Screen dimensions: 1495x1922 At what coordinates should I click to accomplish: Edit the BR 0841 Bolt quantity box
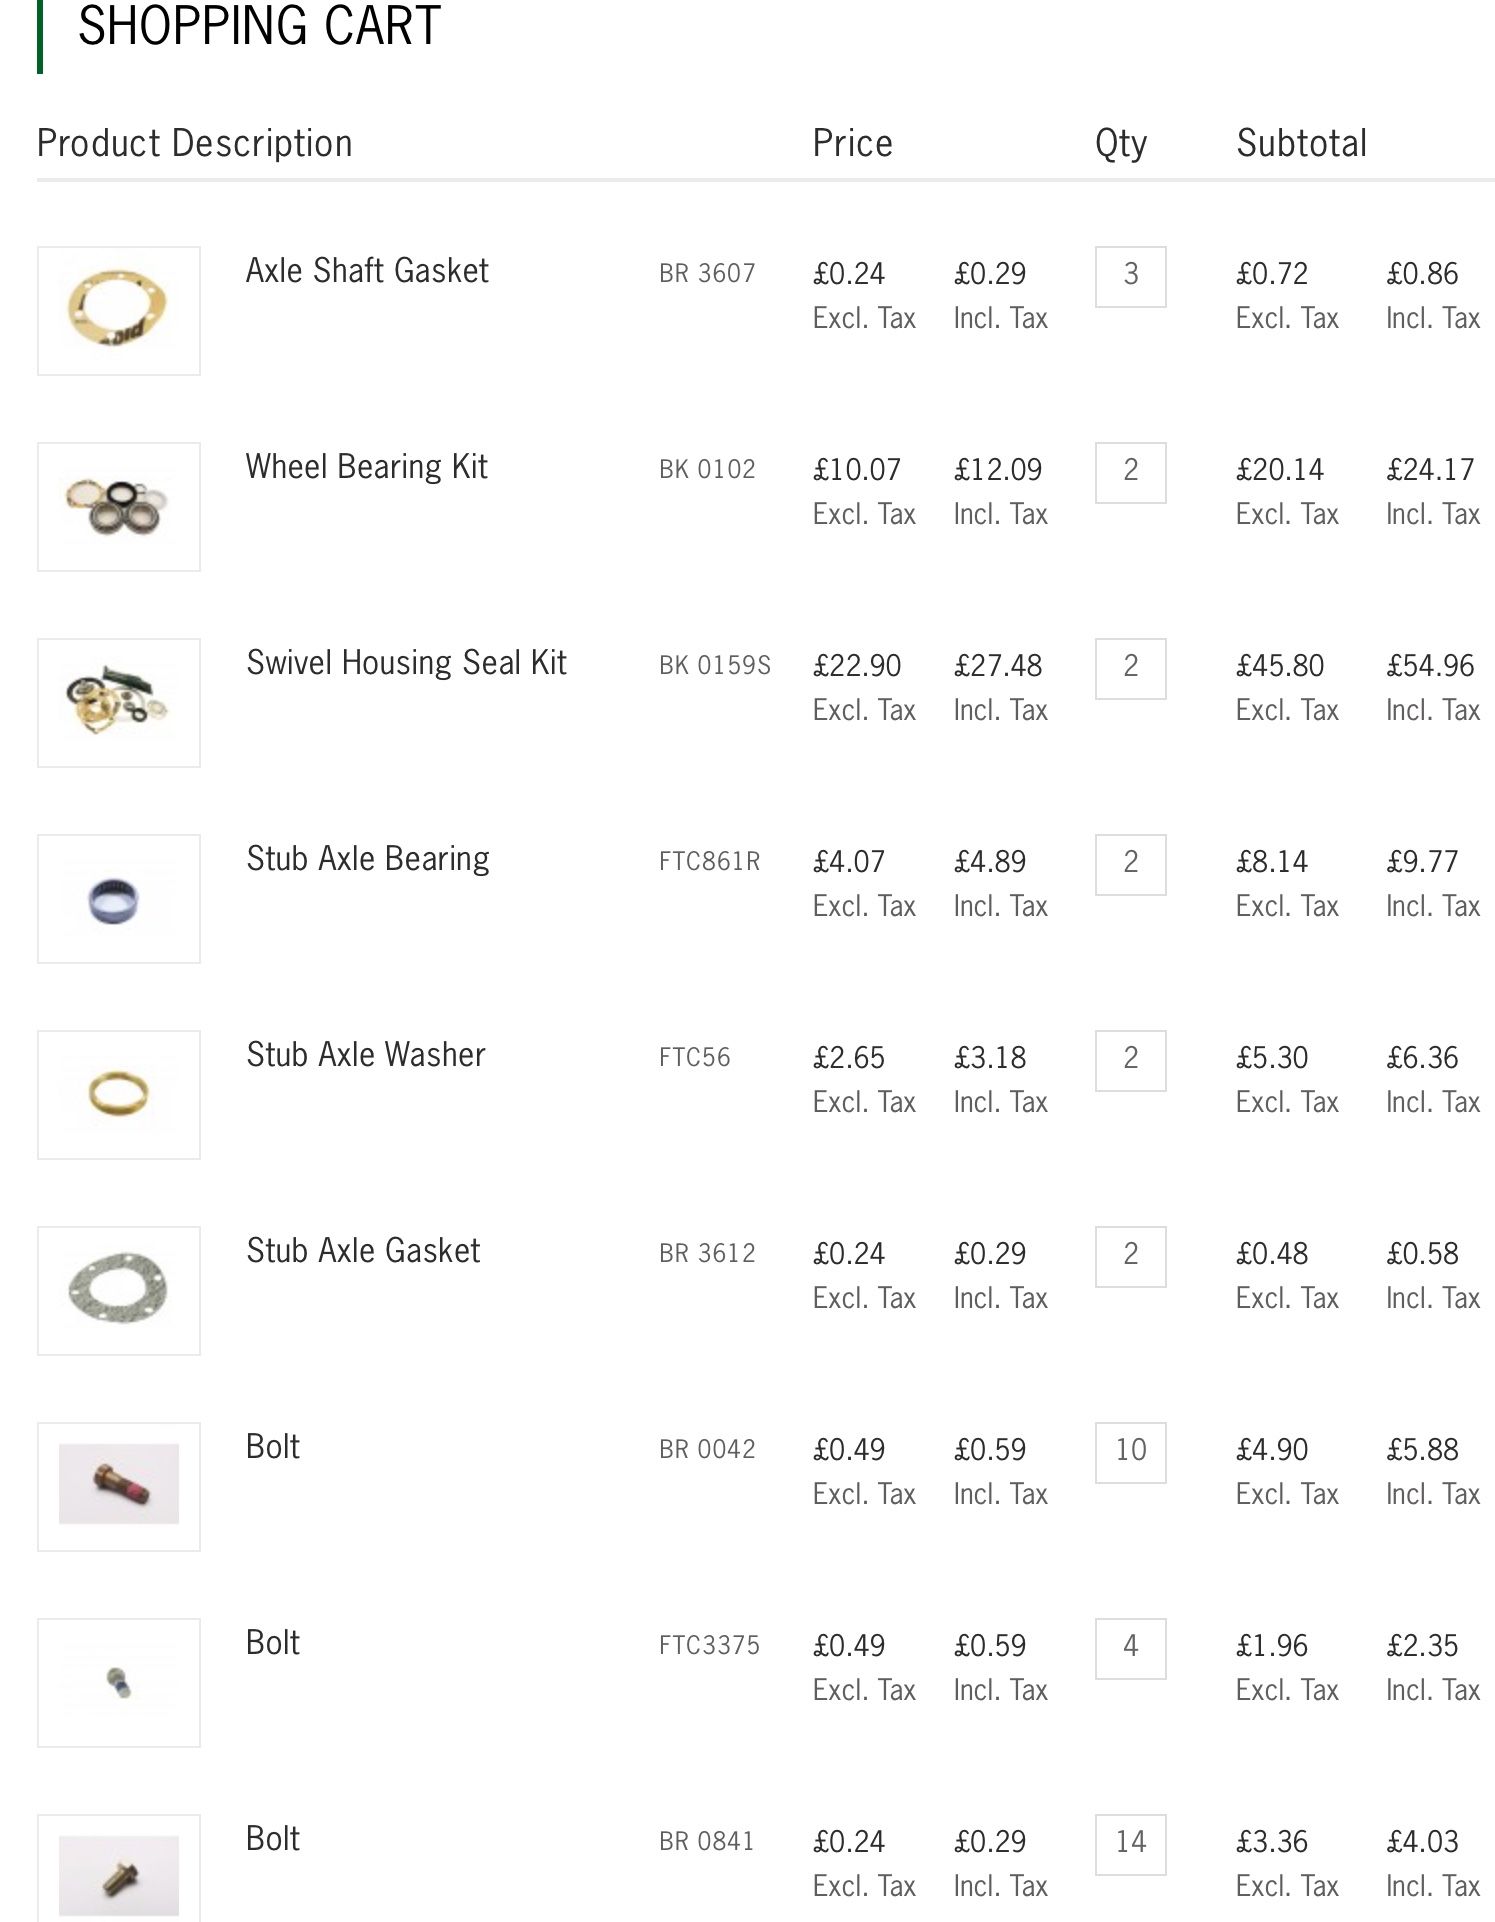coord(1131,1845)
